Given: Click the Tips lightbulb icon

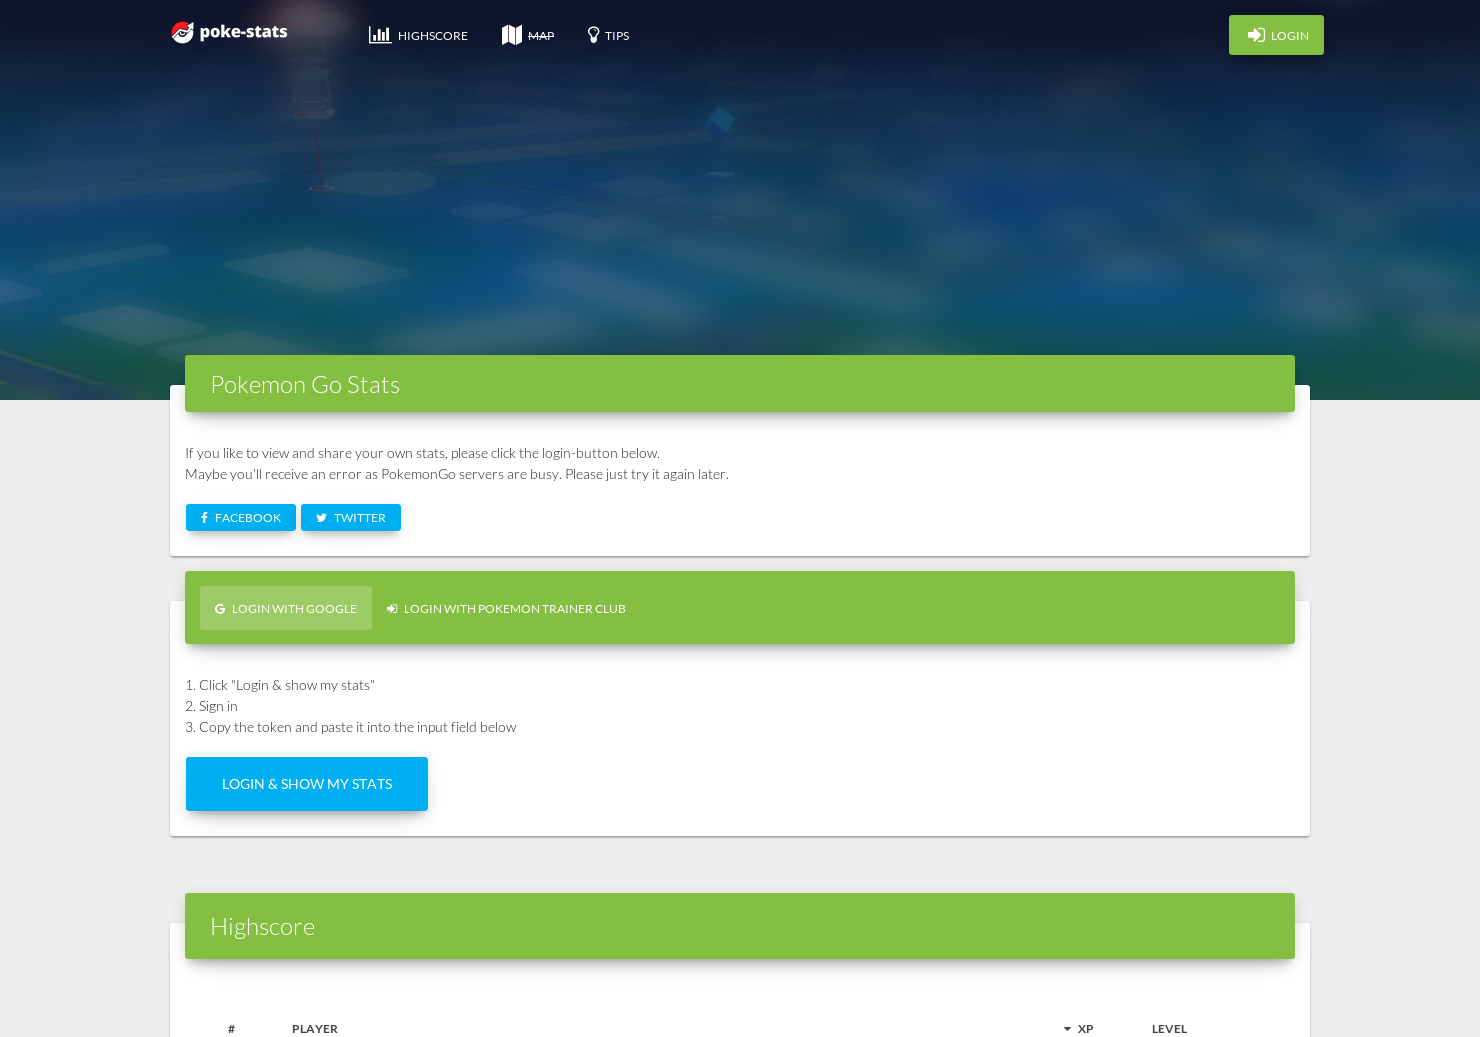Looking at the screenshot, I should 593,35.
